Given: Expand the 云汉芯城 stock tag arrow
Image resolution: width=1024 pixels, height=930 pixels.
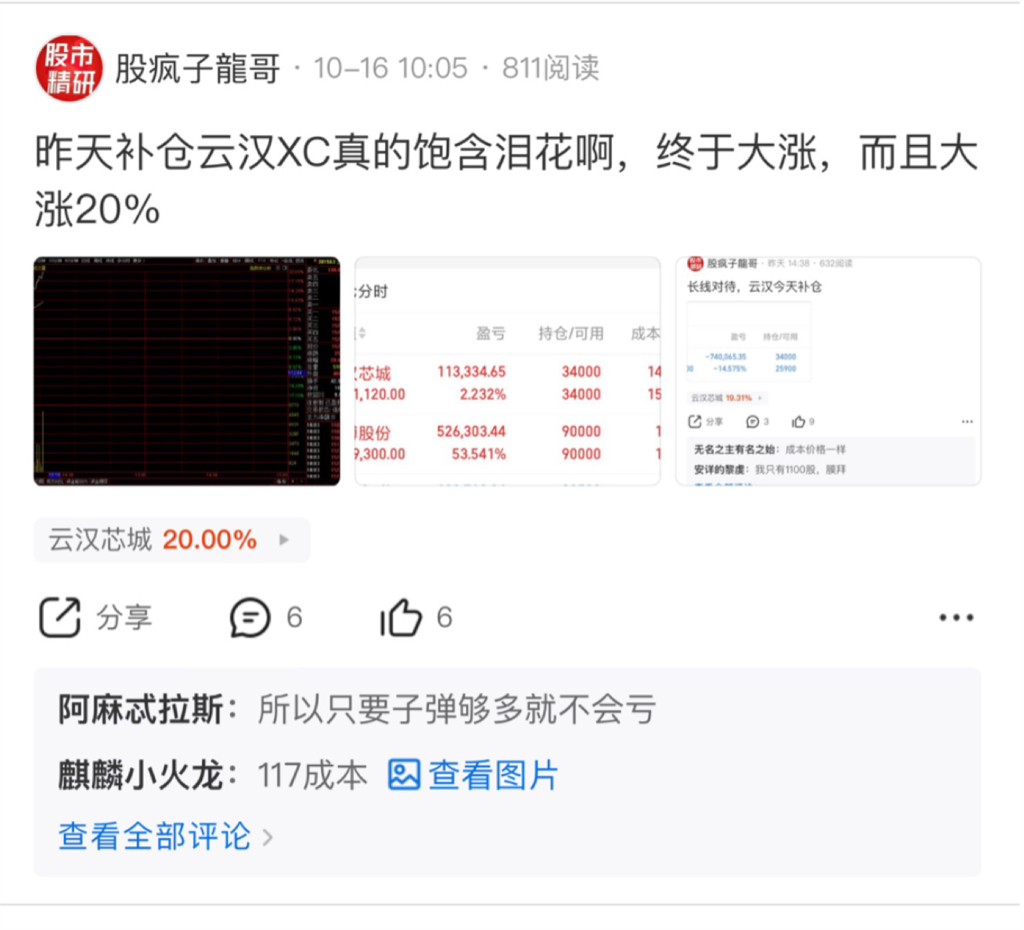Looking at the screenshot, I should pyautogui.click(x=283, y=540).
